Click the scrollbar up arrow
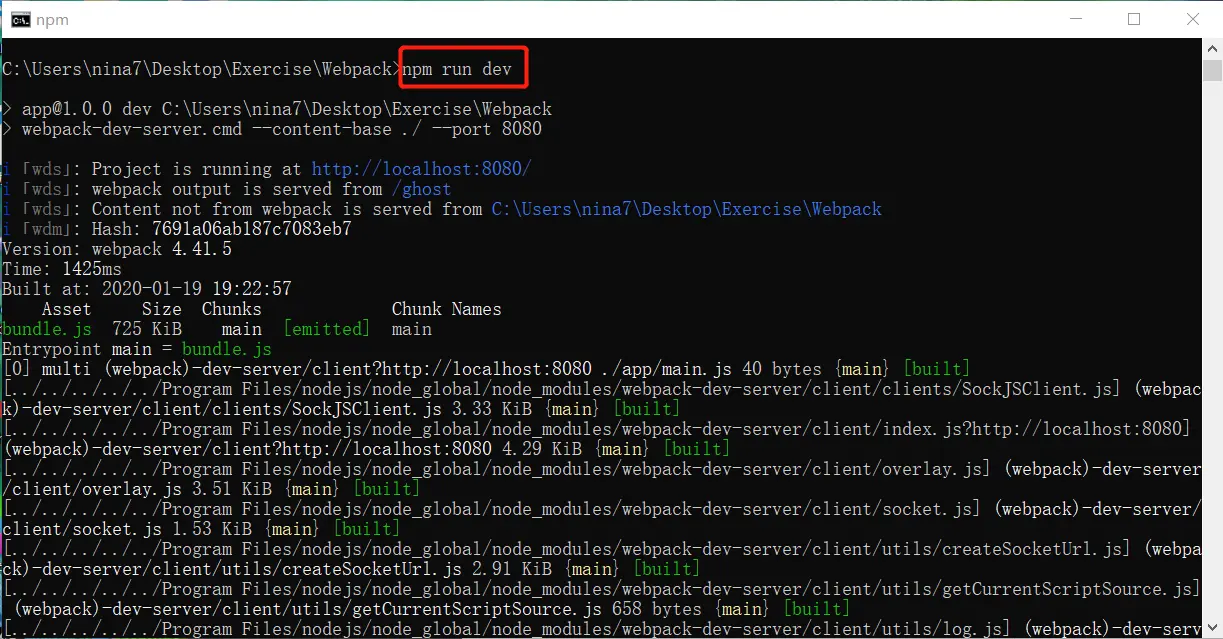 (x=1212, y=49)
